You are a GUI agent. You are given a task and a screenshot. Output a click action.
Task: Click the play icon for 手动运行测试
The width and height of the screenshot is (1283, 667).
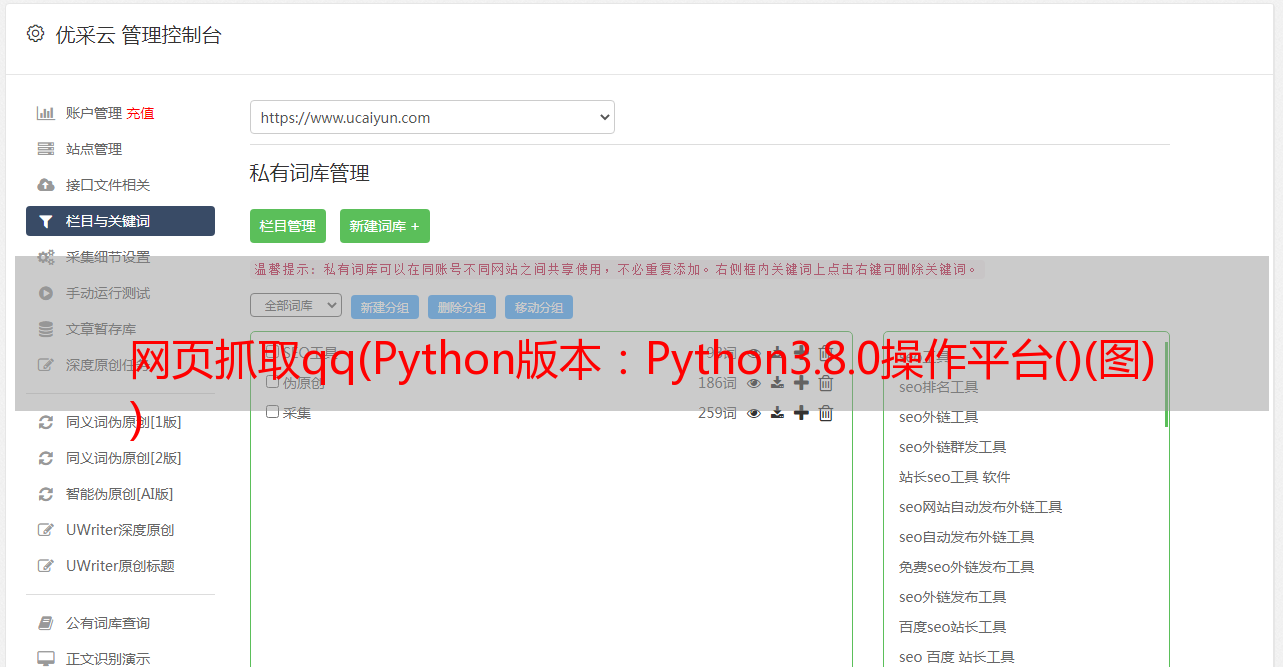(45, 293)
